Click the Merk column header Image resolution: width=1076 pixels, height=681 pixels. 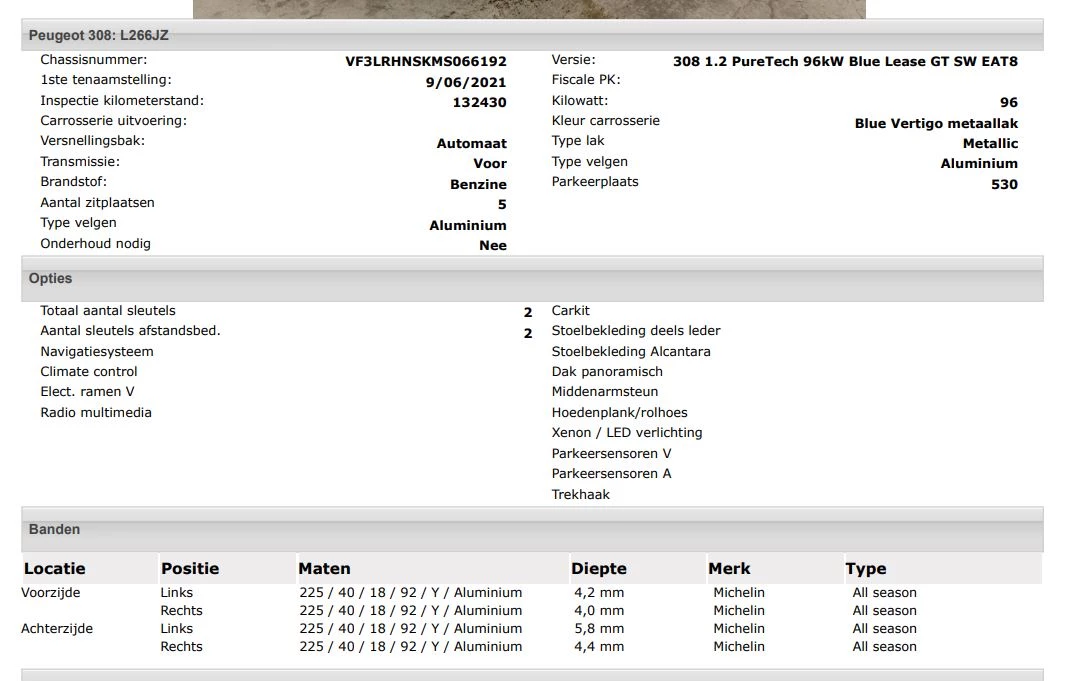pos(729,568)
